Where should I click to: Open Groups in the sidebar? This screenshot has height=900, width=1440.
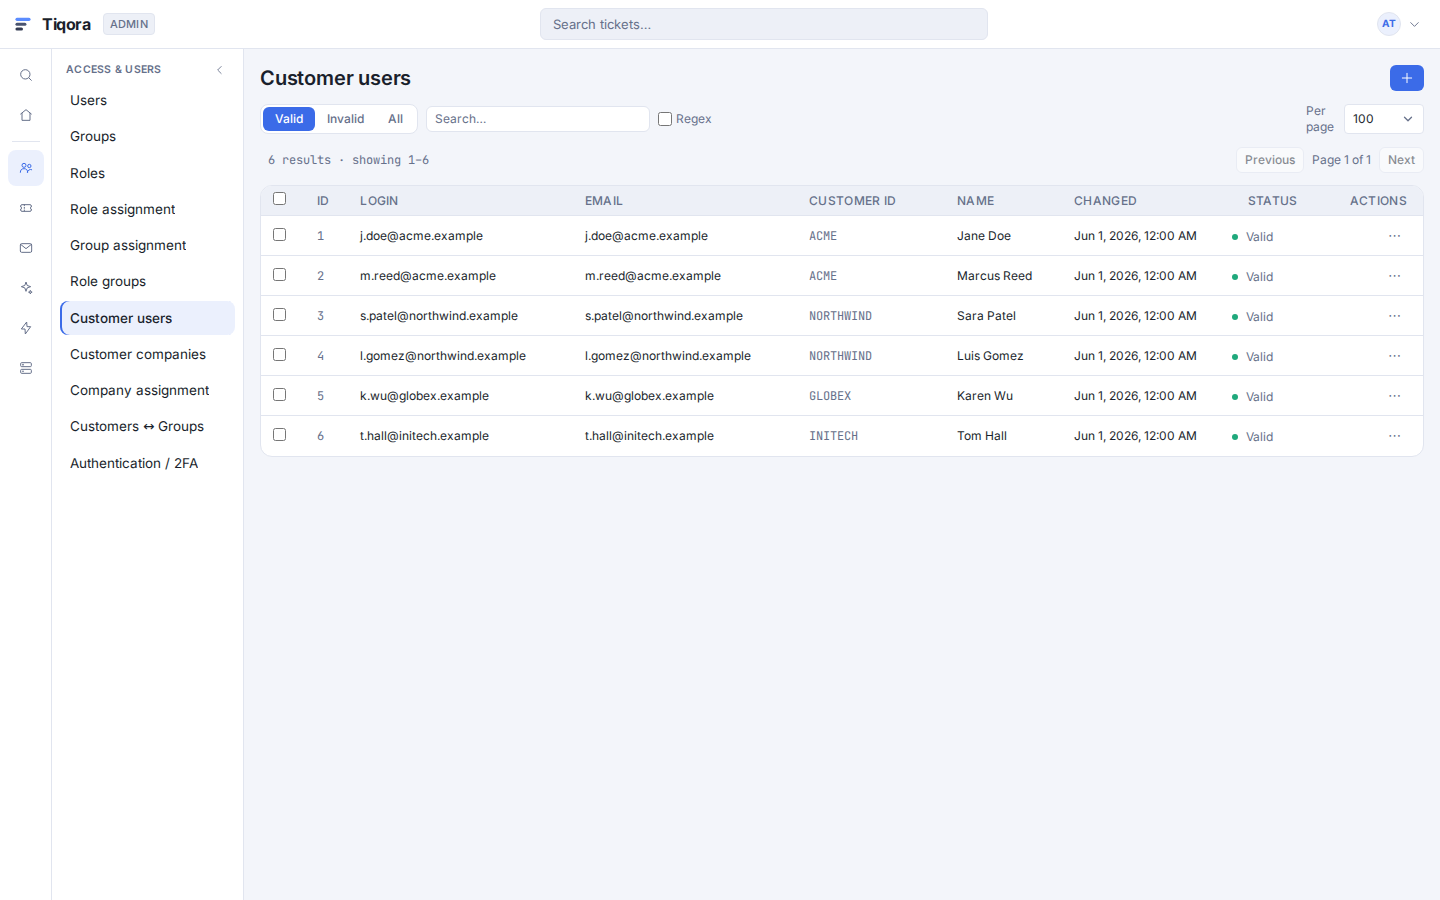click(147, 137)
